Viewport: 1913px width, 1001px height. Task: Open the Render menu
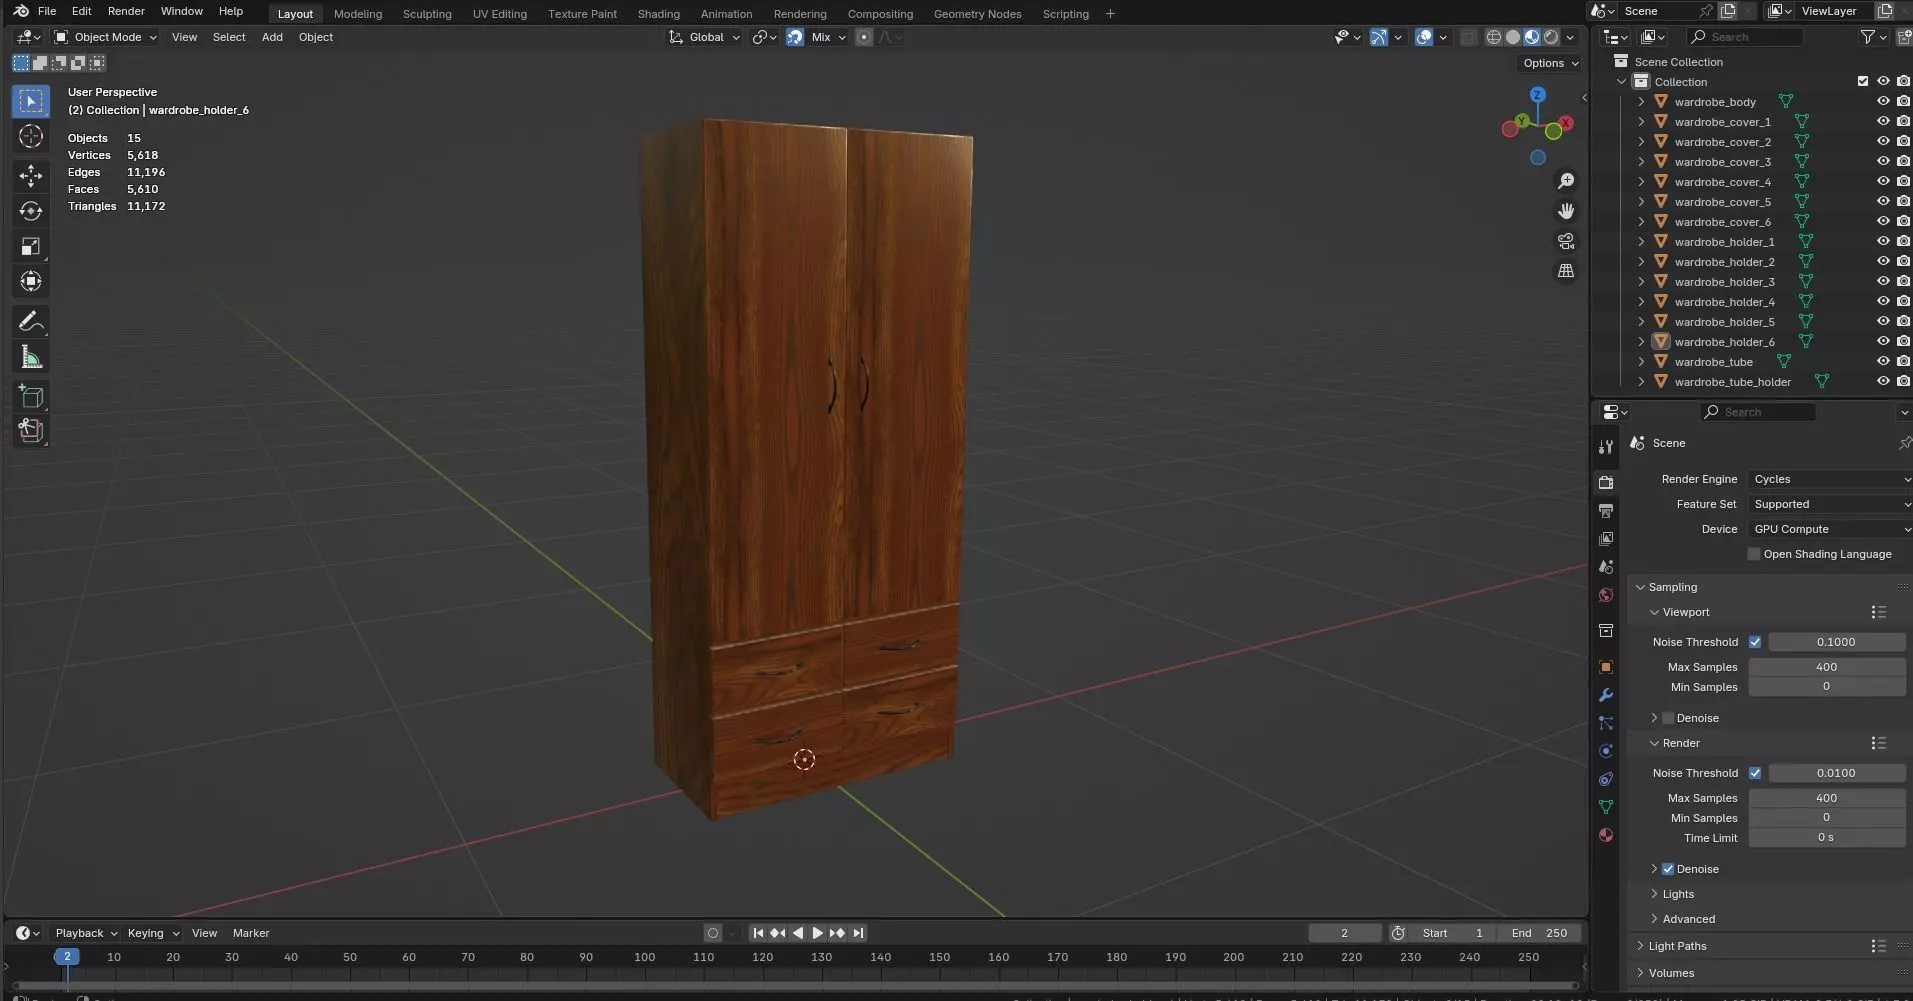tap(126, 11)
